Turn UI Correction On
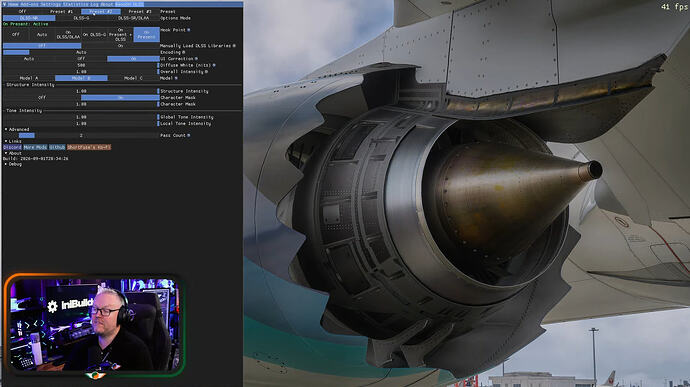 (x=133, y=59)
